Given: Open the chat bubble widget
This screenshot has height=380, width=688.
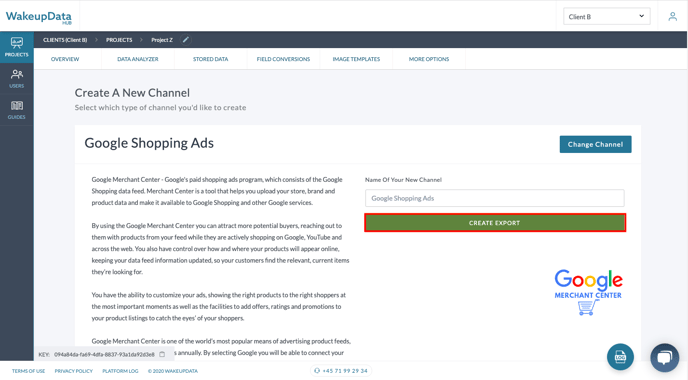Looking at the screenshot, I should point(664,357).
